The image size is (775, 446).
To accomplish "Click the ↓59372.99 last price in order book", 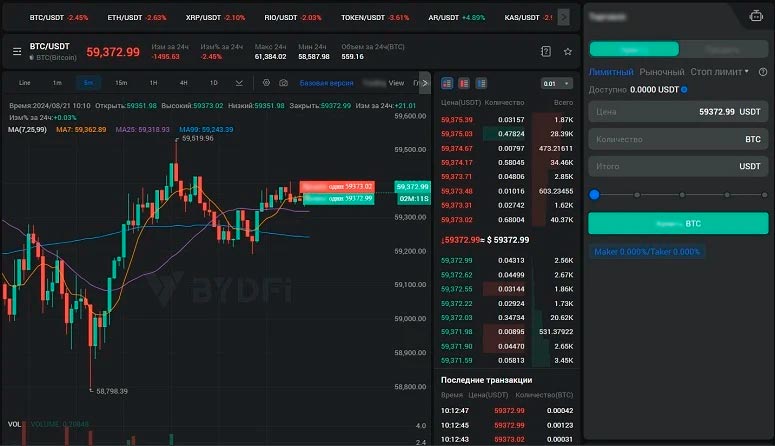I will [460, 240].
